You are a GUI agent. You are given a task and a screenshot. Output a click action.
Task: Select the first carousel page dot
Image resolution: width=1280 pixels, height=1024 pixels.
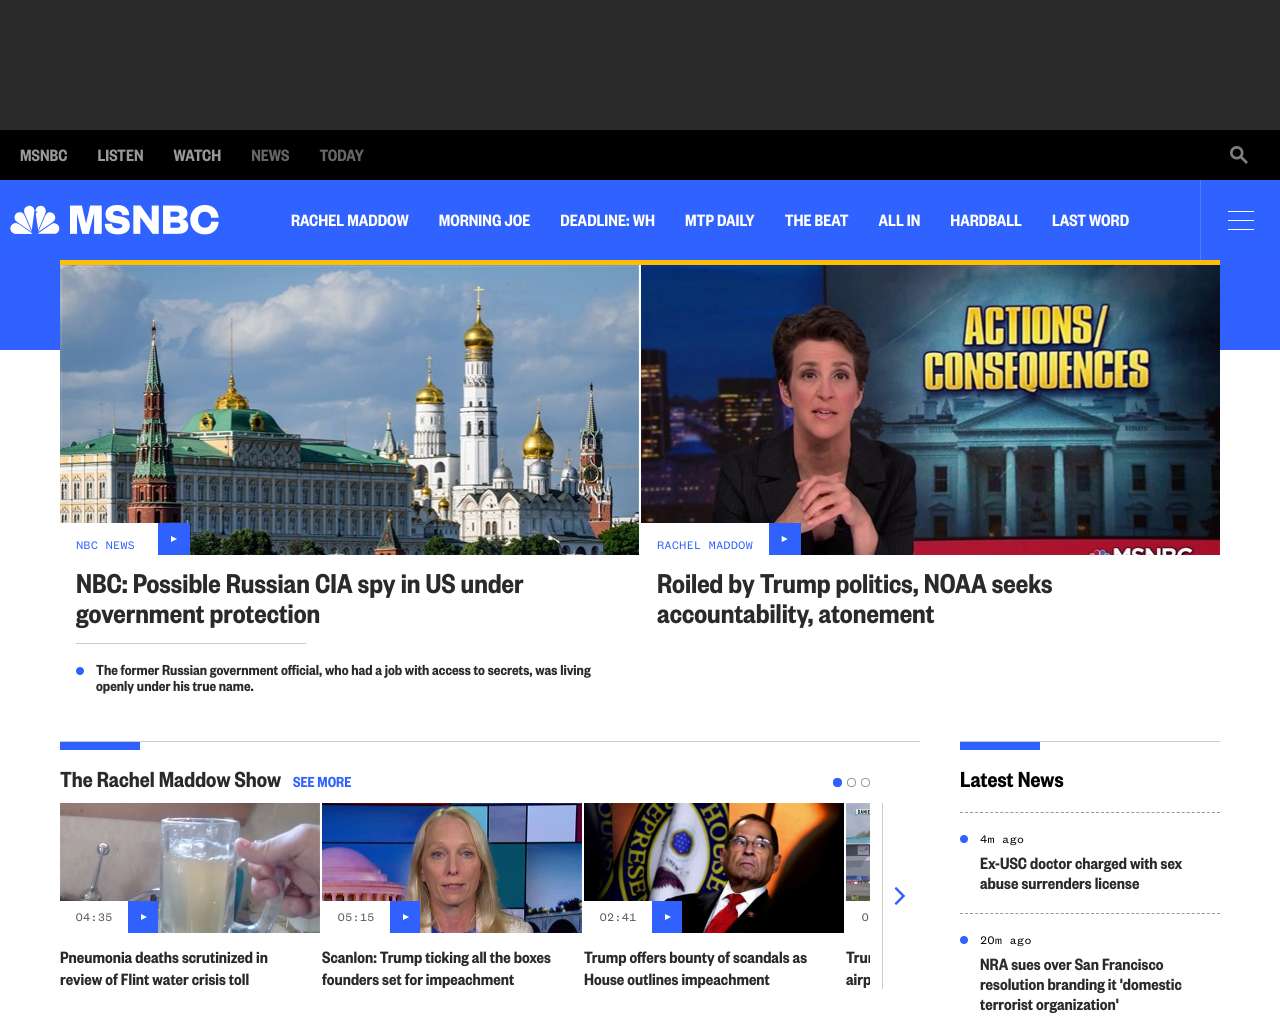click(x=837, y=782)
